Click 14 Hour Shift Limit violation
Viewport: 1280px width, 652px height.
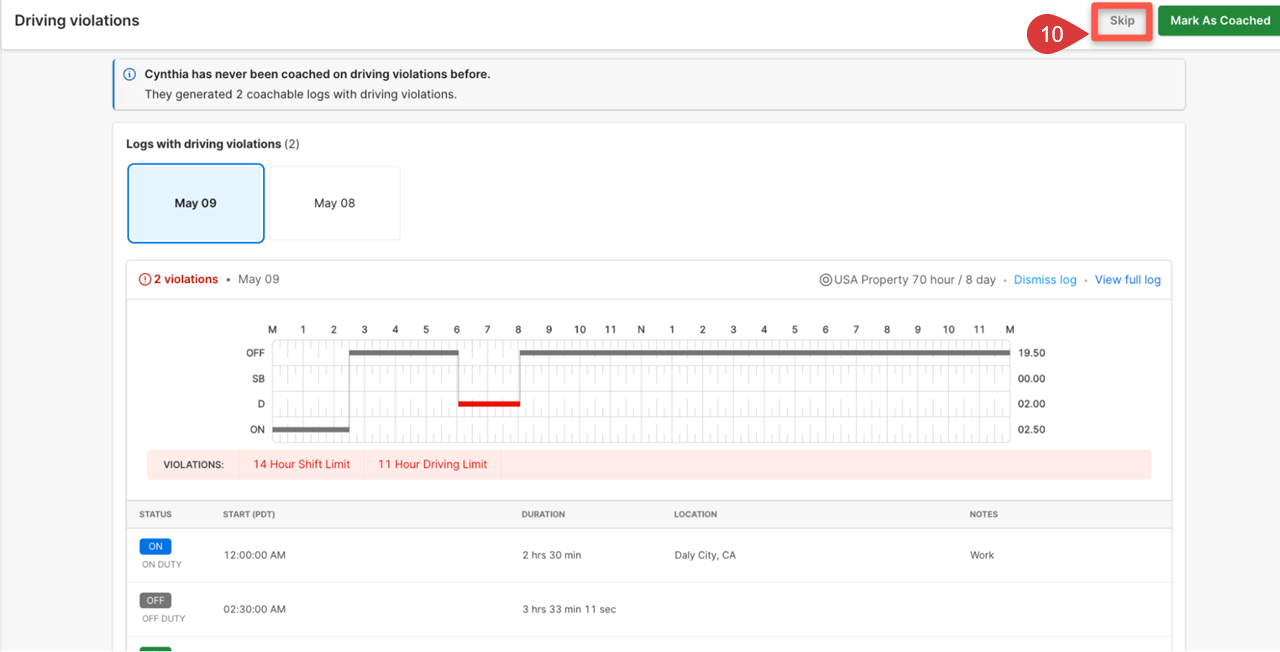click(301, 464)
